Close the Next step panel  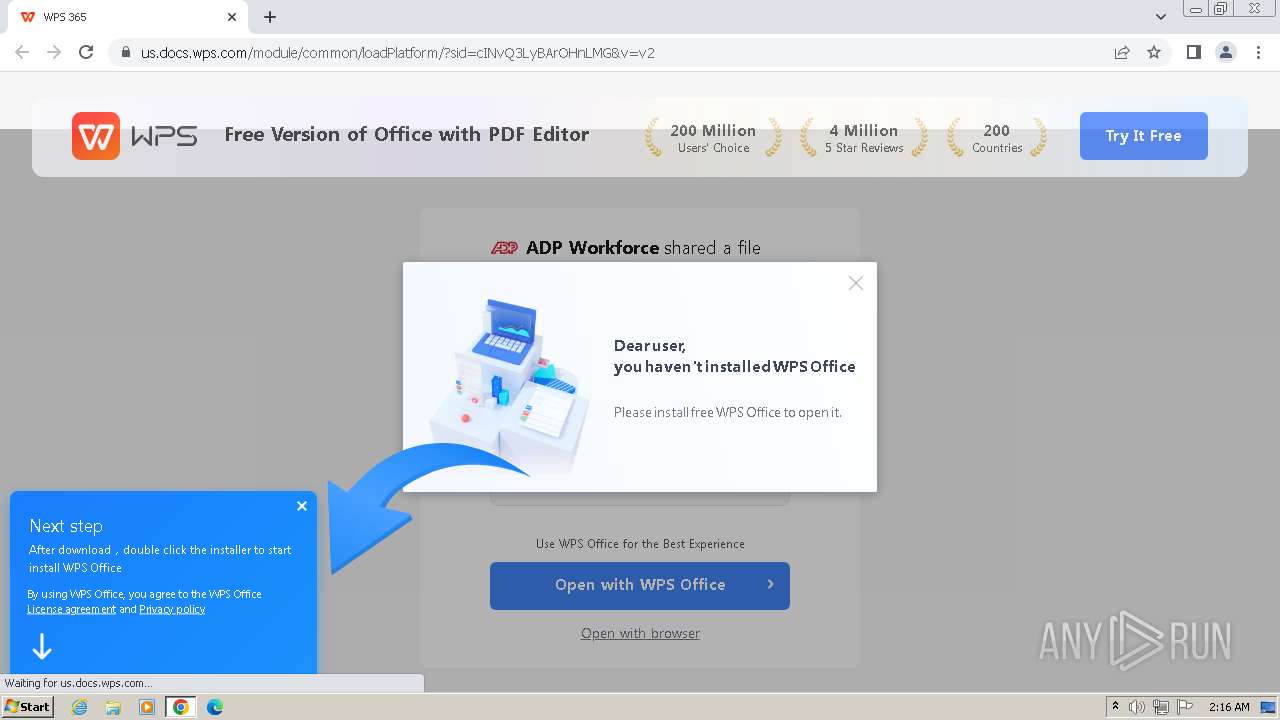pyautogui.click(x=302, y=506)
